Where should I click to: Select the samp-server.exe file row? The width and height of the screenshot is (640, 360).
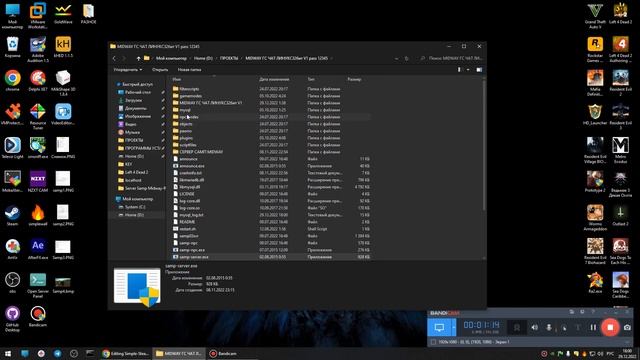[271, 257]
